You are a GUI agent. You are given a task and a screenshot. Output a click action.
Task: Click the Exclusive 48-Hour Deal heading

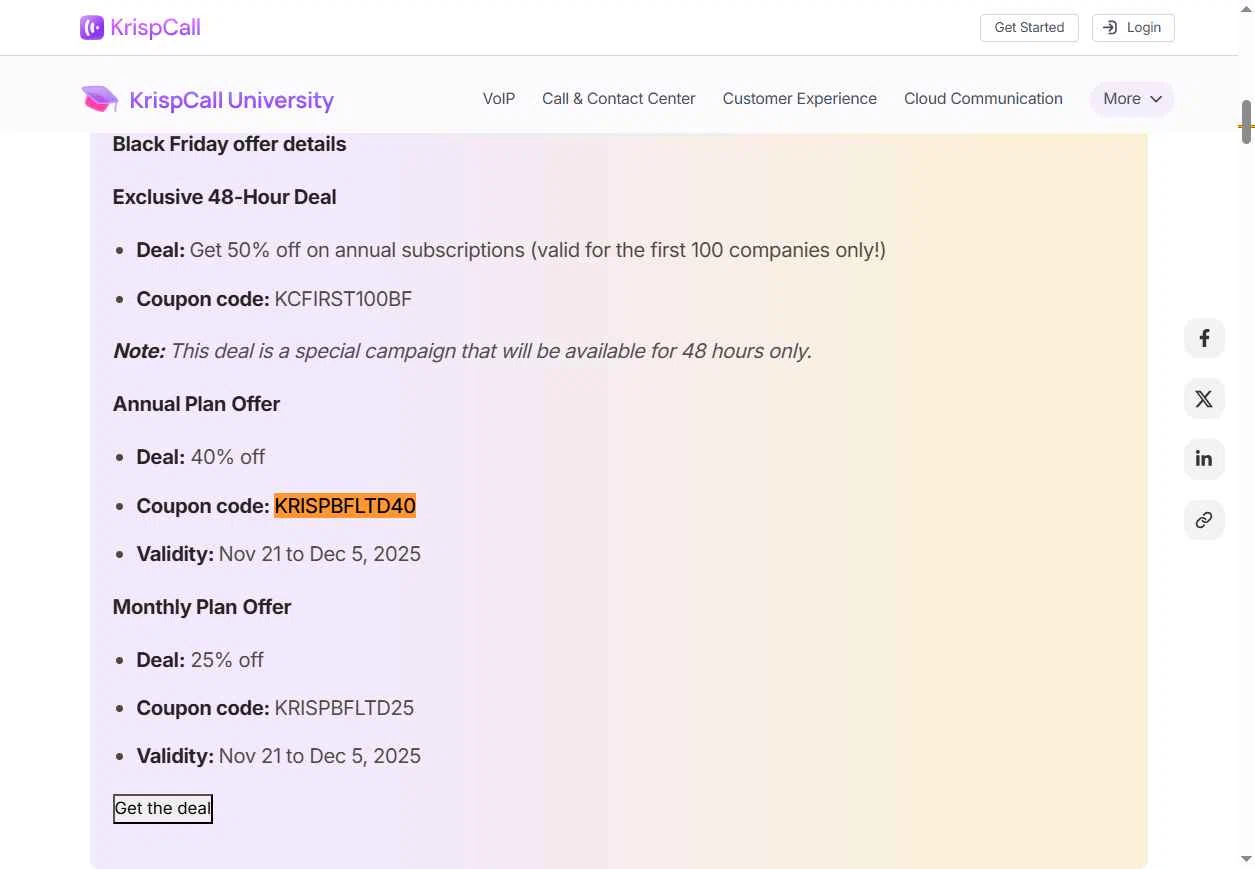point(224,197)
